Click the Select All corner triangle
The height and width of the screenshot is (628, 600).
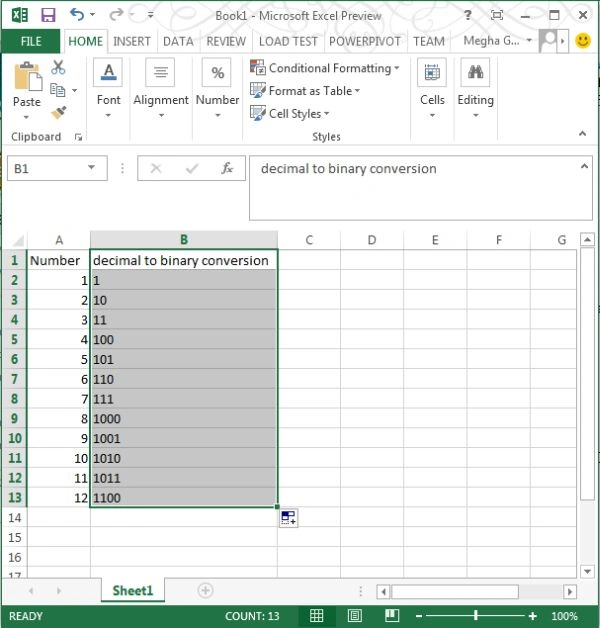click(18, 240)
